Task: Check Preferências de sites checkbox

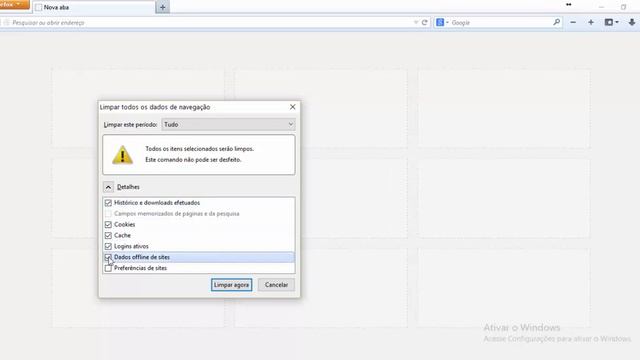Action: point(108,268)
